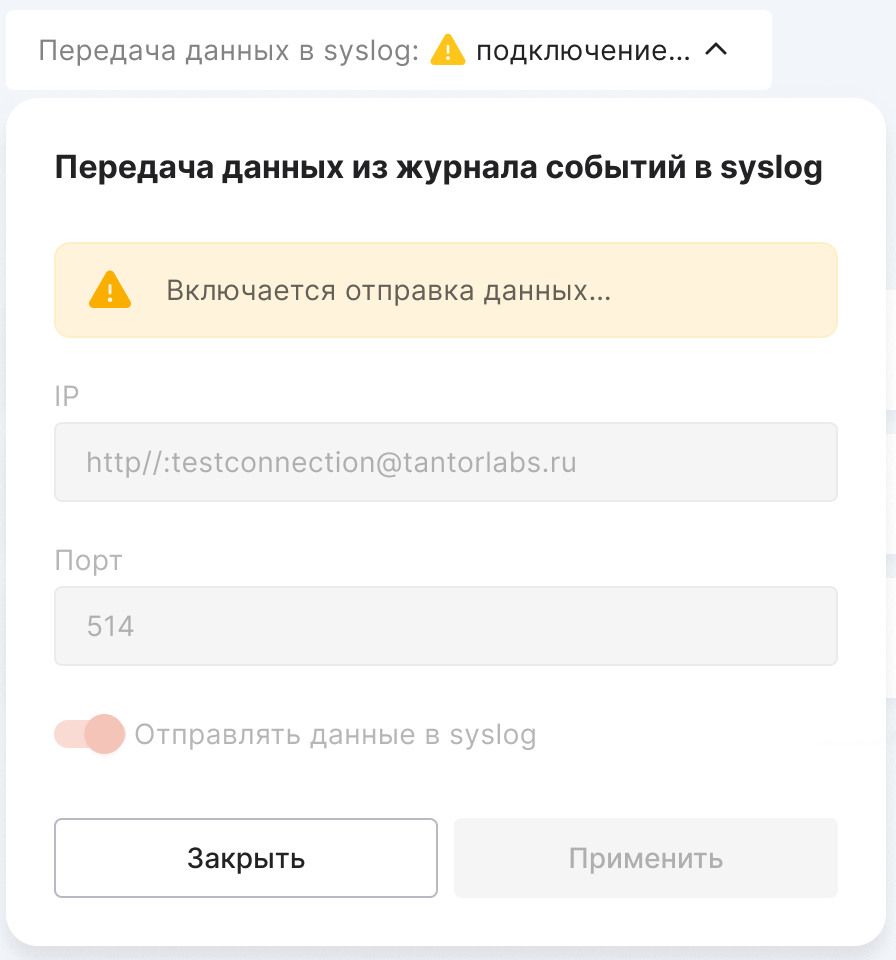This screenshot has height=960, width=896.
Task: Toggle the 'Отправлять данные в syslog' switch
Action: point(89,735)
